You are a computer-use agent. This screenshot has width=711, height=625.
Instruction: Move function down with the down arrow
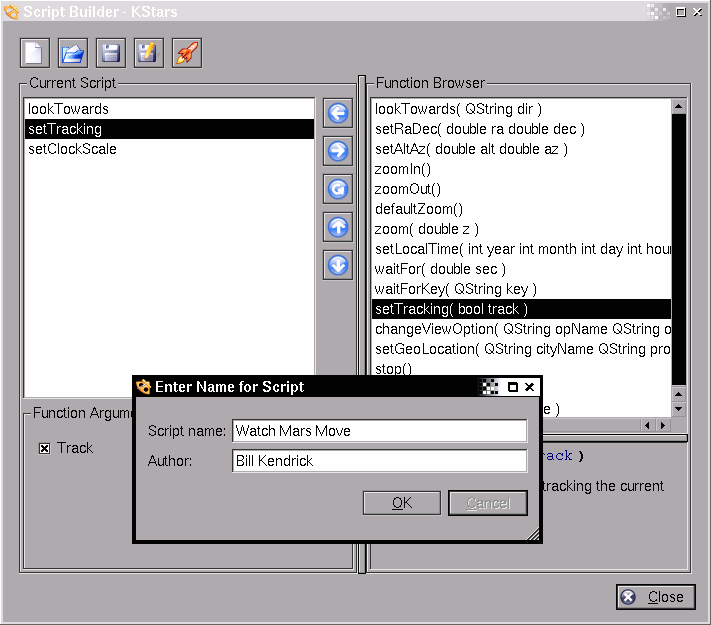tap(338, 265)
